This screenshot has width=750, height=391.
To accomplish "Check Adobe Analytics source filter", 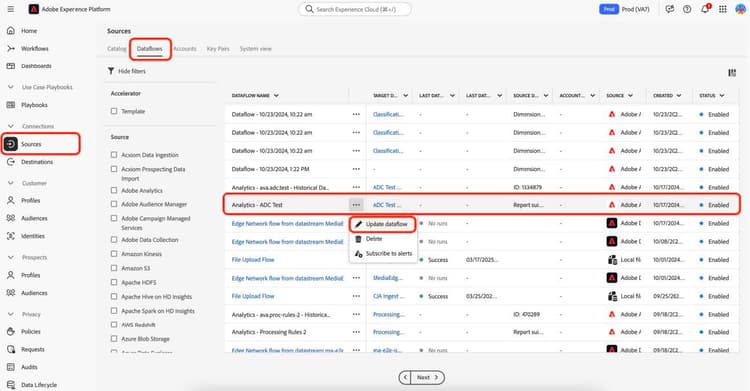I will (114, 190).
